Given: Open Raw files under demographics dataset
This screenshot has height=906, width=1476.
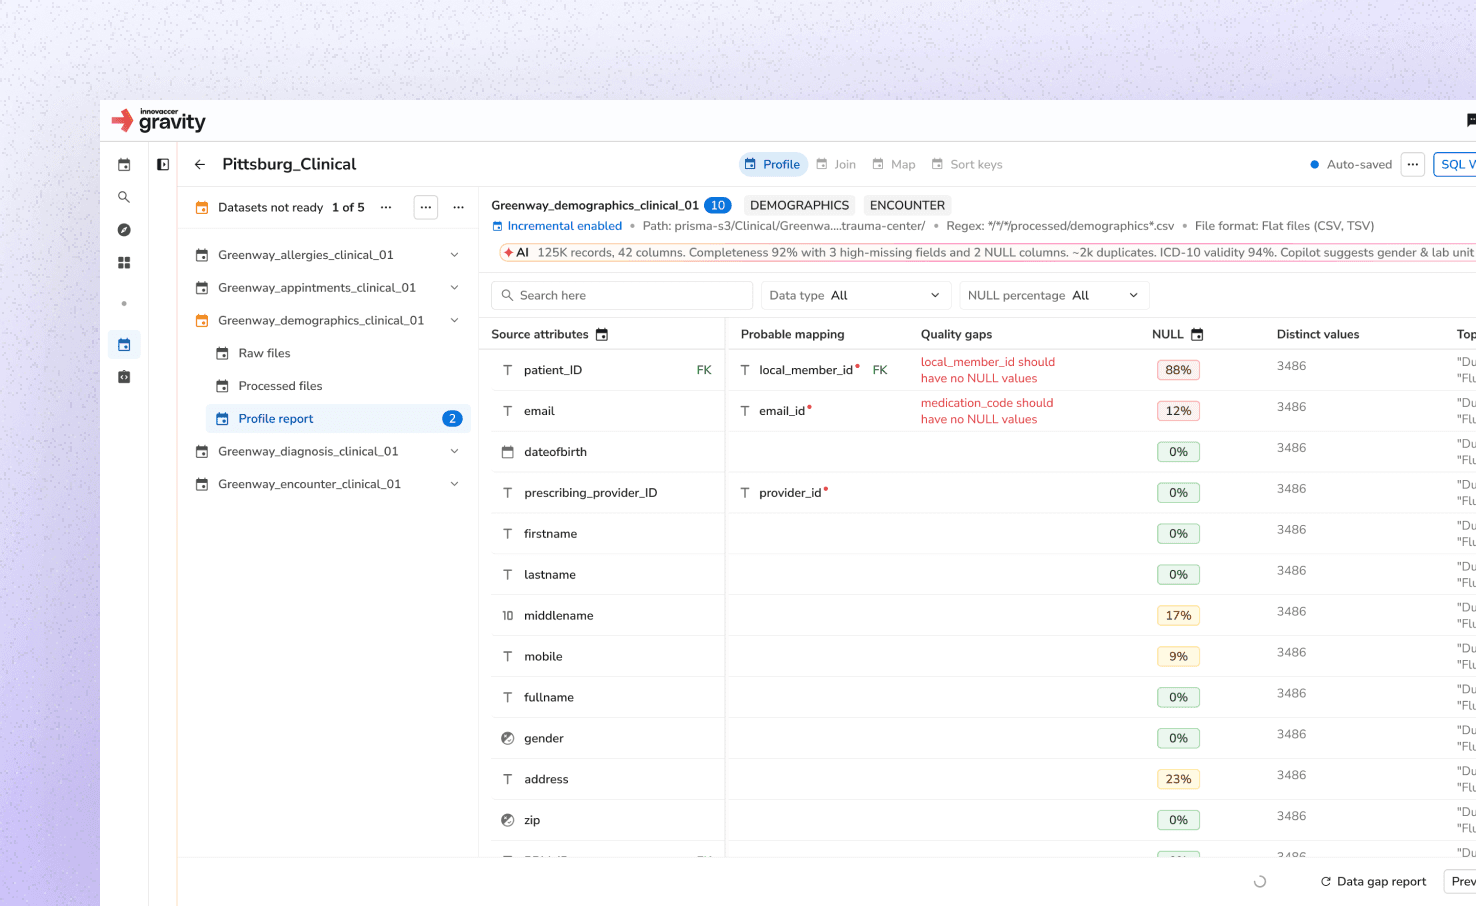Looking at the screenshot, I should 264,354.
